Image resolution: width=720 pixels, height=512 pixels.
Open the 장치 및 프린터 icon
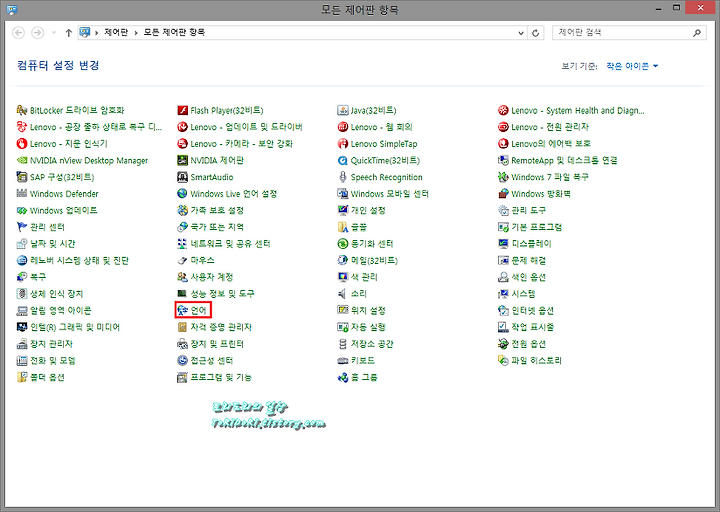click(182, 344)
